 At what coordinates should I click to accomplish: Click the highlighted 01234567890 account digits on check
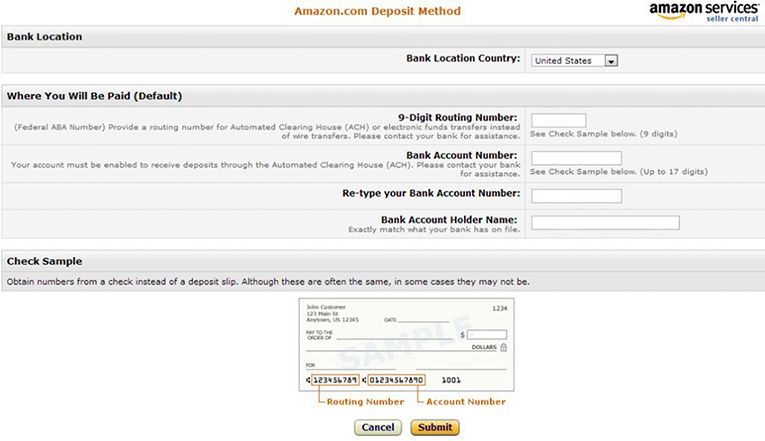(396, 380)
